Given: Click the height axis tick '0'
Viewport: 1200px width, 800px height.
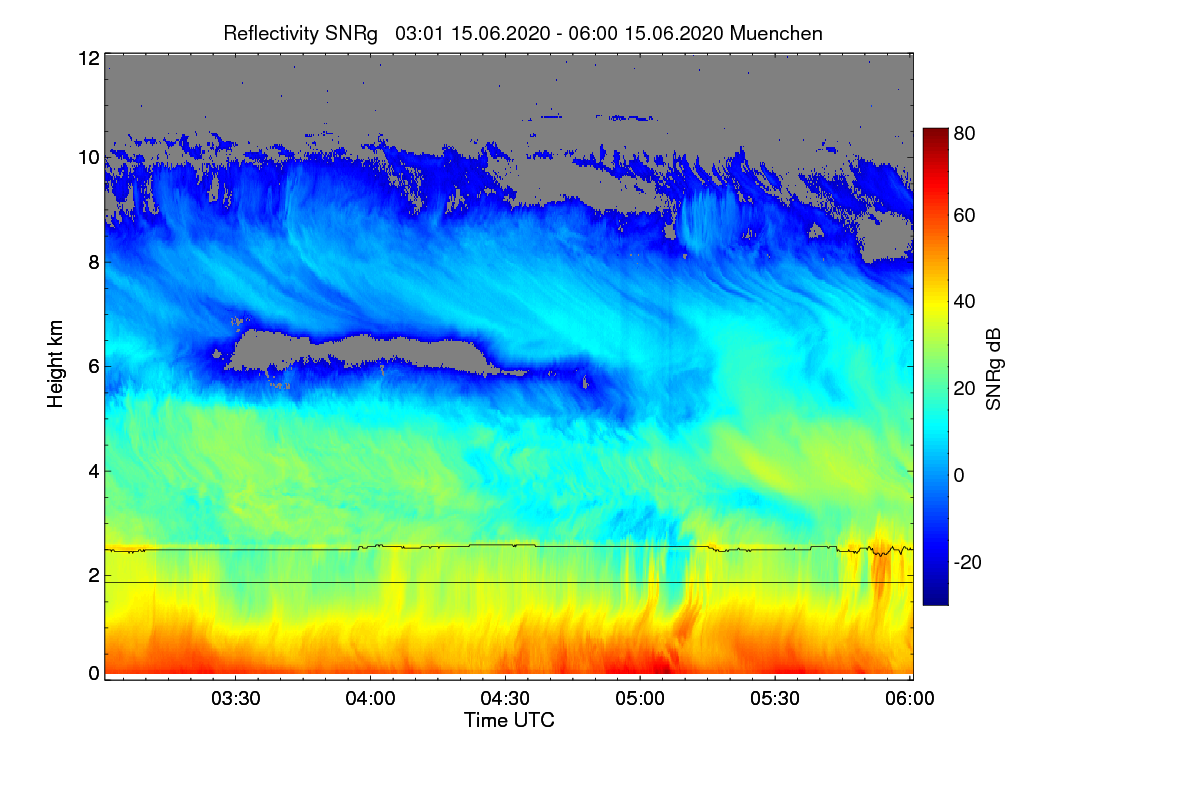Looking at the screenshot, I should point(92,673).
